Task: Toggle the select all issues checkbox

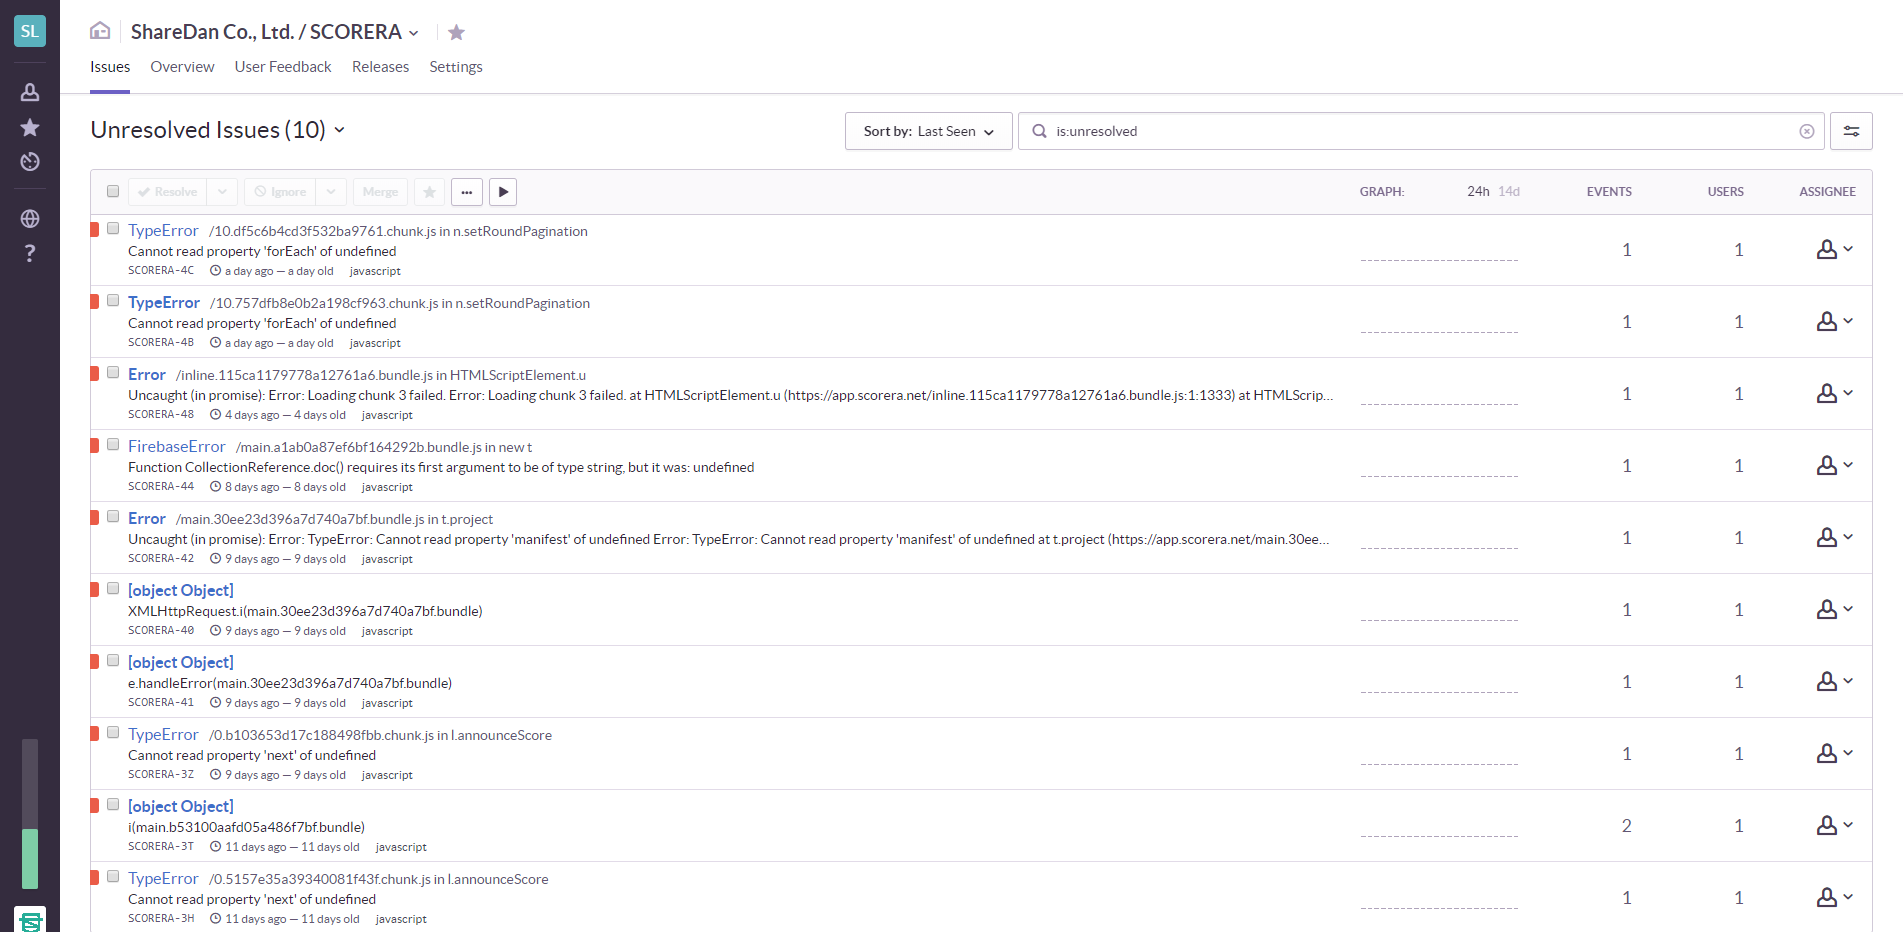Action: tap(113, 191)
